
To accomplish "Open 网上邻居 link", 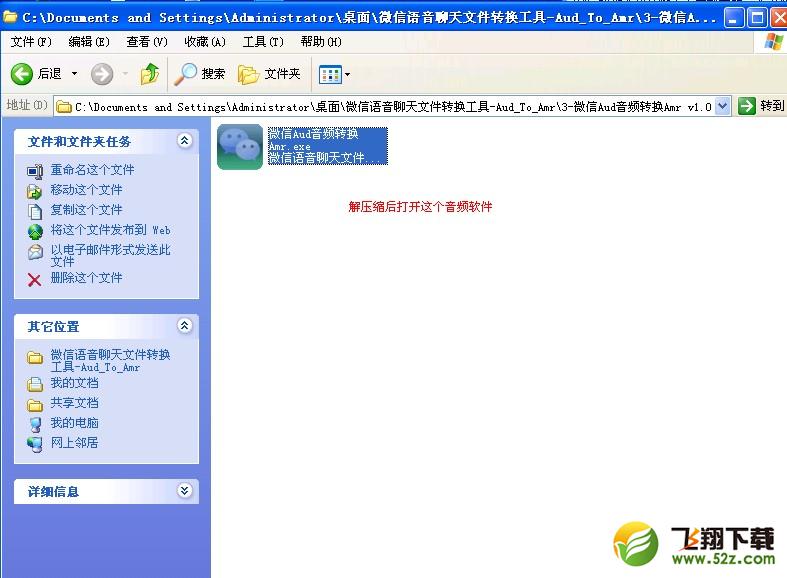I will [x=74, y=443].
